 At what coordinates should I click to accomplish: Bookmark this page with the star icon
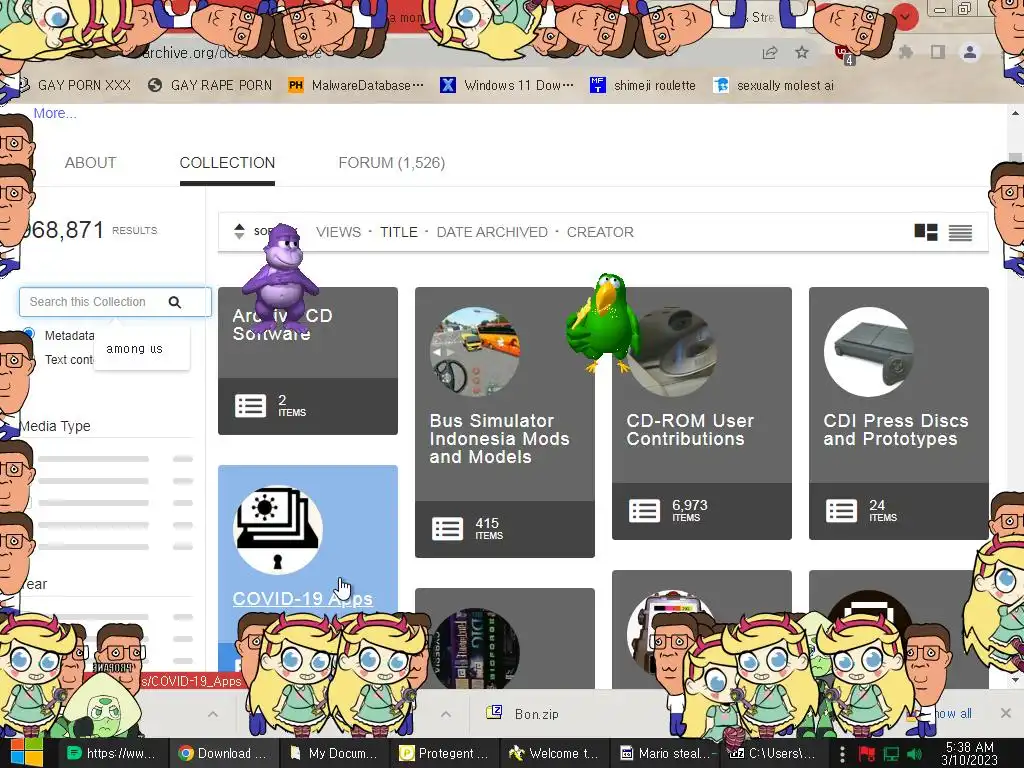point(802,52)
